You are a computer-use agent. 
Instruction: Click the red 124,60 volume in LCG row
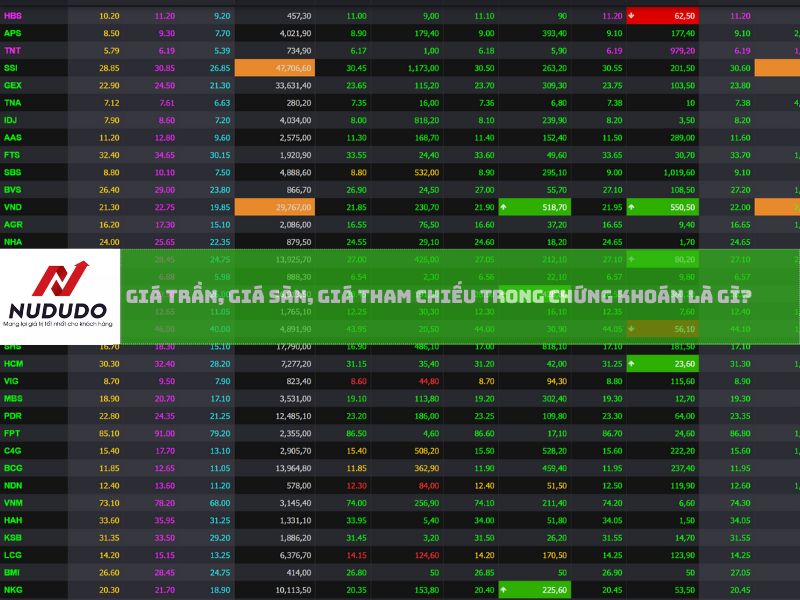tap(427, 555)
